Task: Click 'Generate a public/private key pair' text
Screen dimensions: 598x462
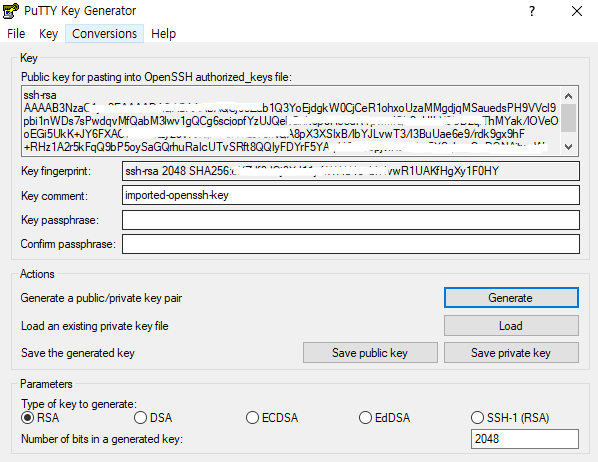Action: (101, 298)
